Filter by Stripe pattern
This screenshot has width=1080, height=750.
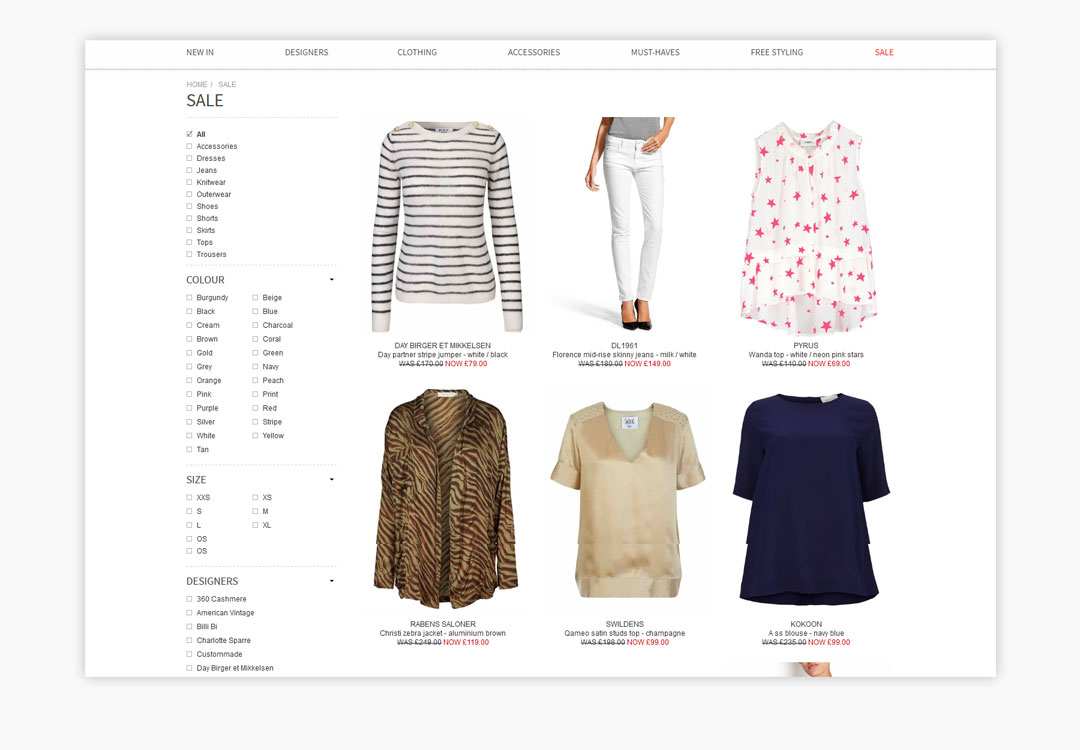point(255,421)
